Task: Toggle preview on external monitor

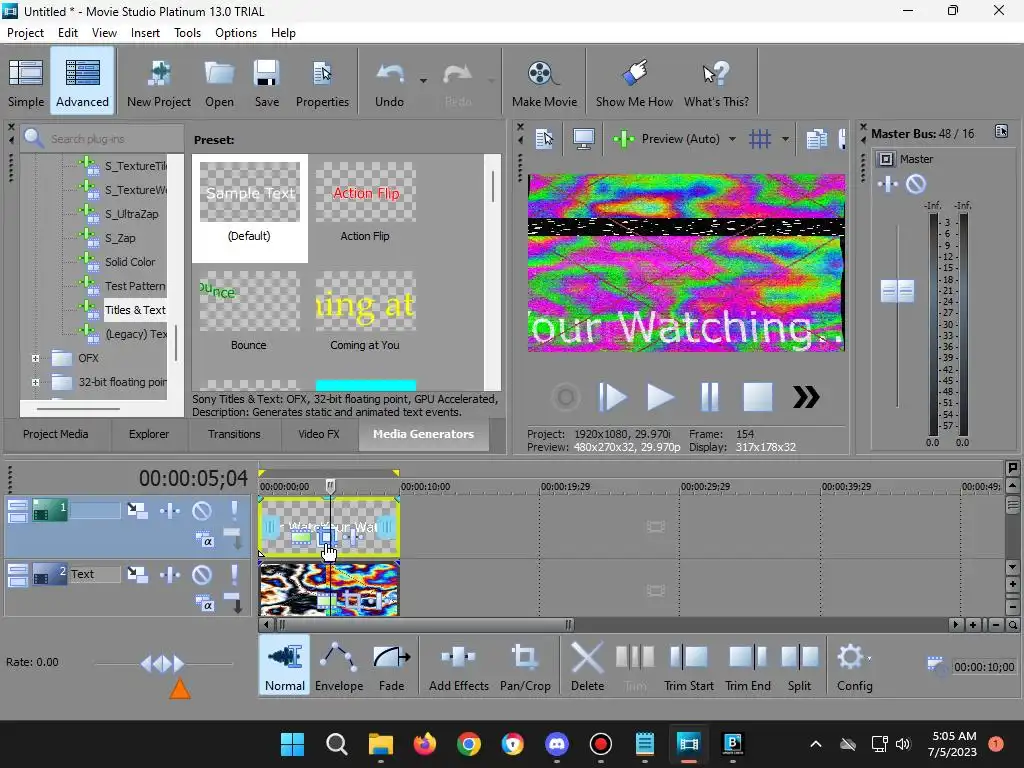Action: [583, 138]
